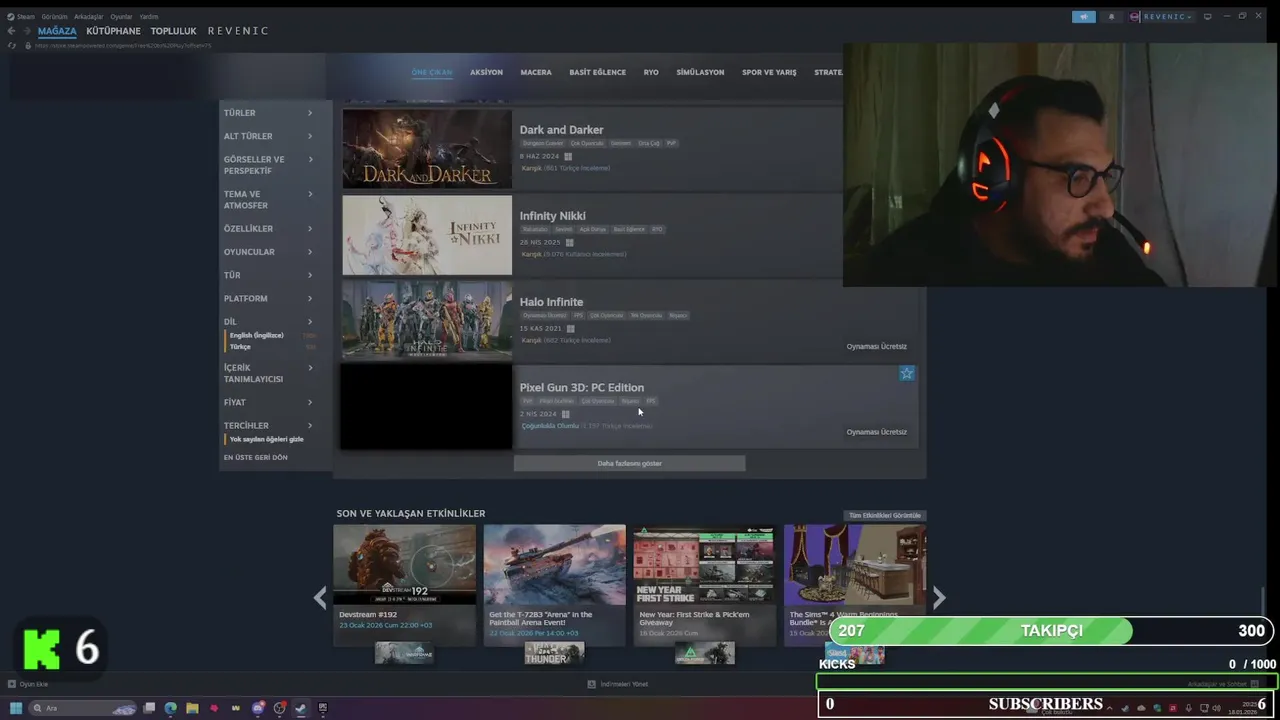
Task: Toggle the English (İngilizce) language filter
Action: point(257,335)
